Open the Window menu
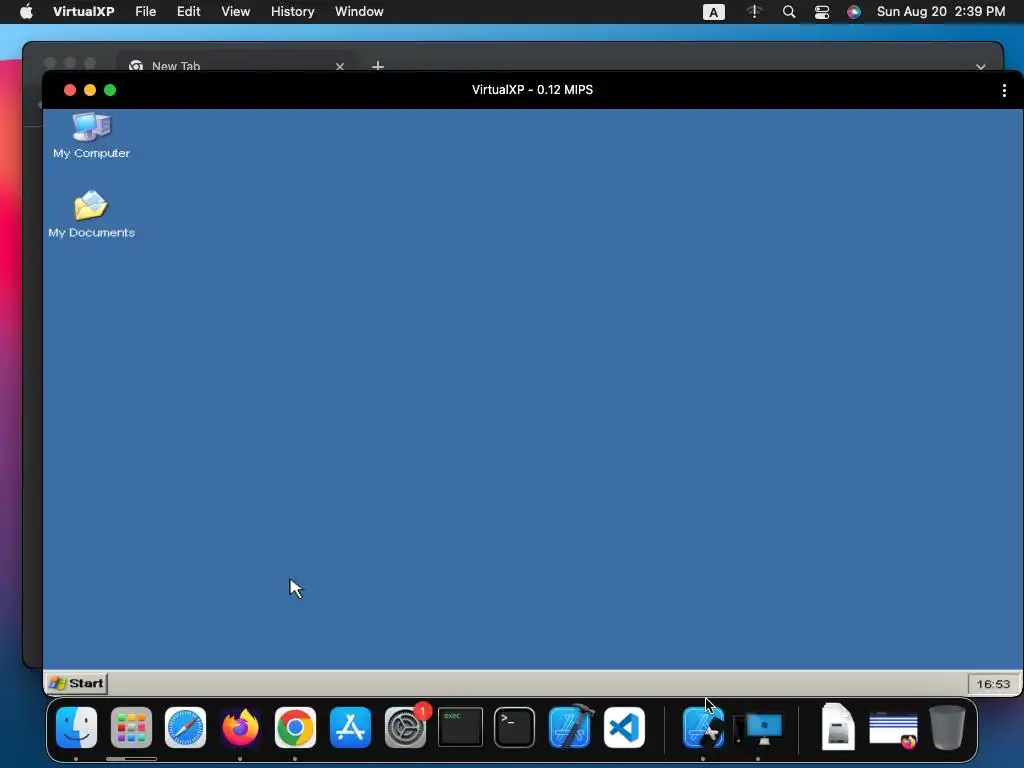This screenshot has width=1024, height=768. [x=359, y=12]
